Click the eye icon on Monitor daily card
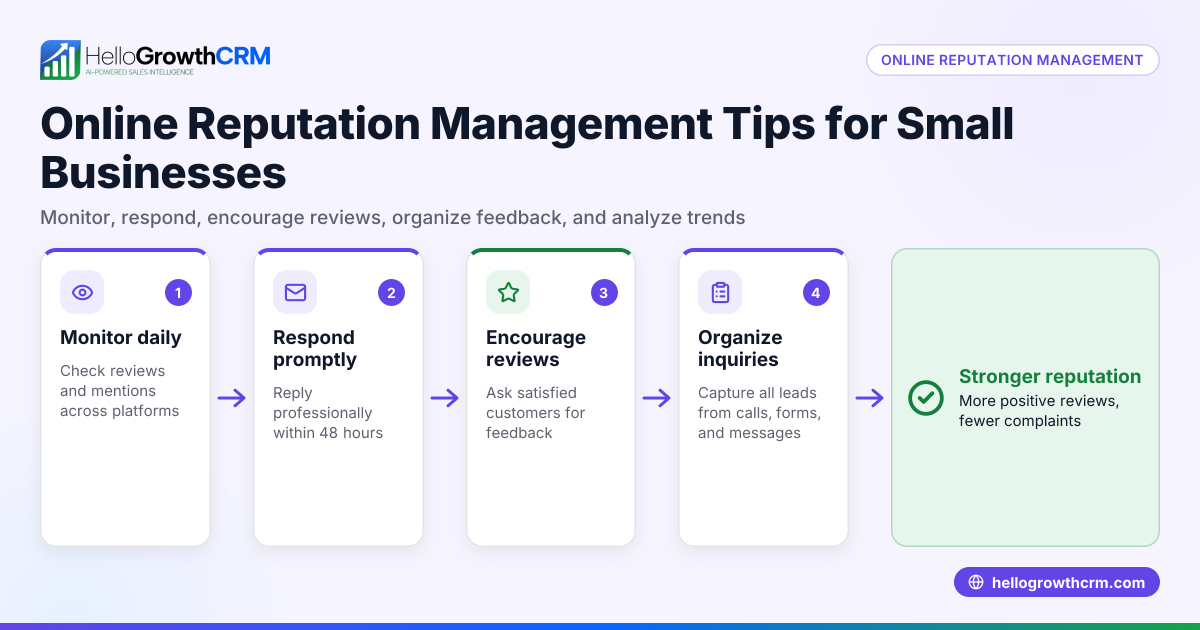The width and height of the screenshot is (1200, 630). click(x=82, y=292)
